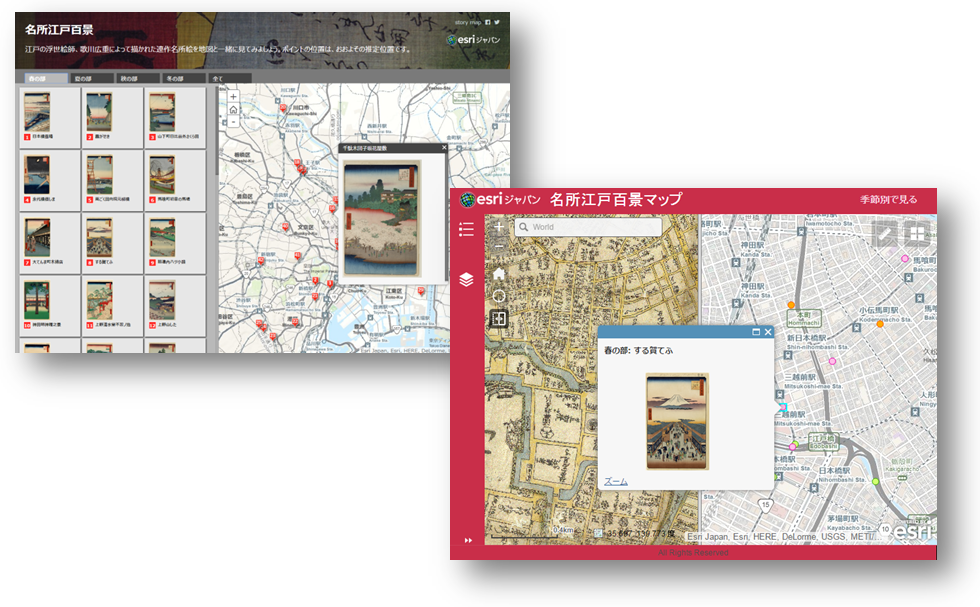Screen dimensions: 980x607
Task: Zoom in on the red-framed Edo map
Action: pos(499,227)
